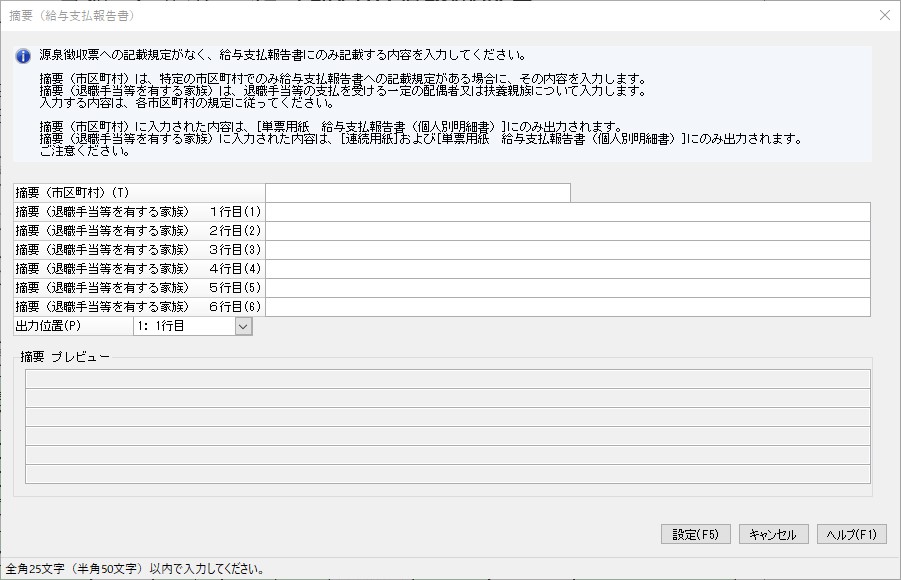901x580 pixels.
Task: Activate the 4行目 退職手当等 input box
Action: (x=567, y=269)
